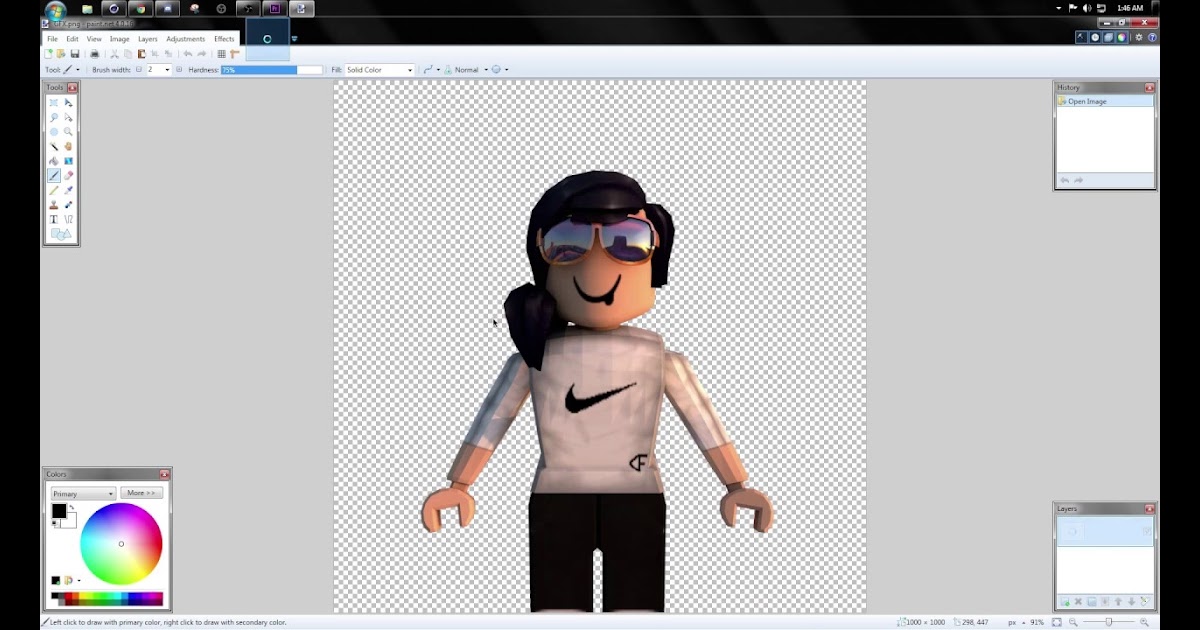The height and width of the screenshot is (630, 1200).
Task: Toggle the Tools window button at top right
Action: point(1081,37)
